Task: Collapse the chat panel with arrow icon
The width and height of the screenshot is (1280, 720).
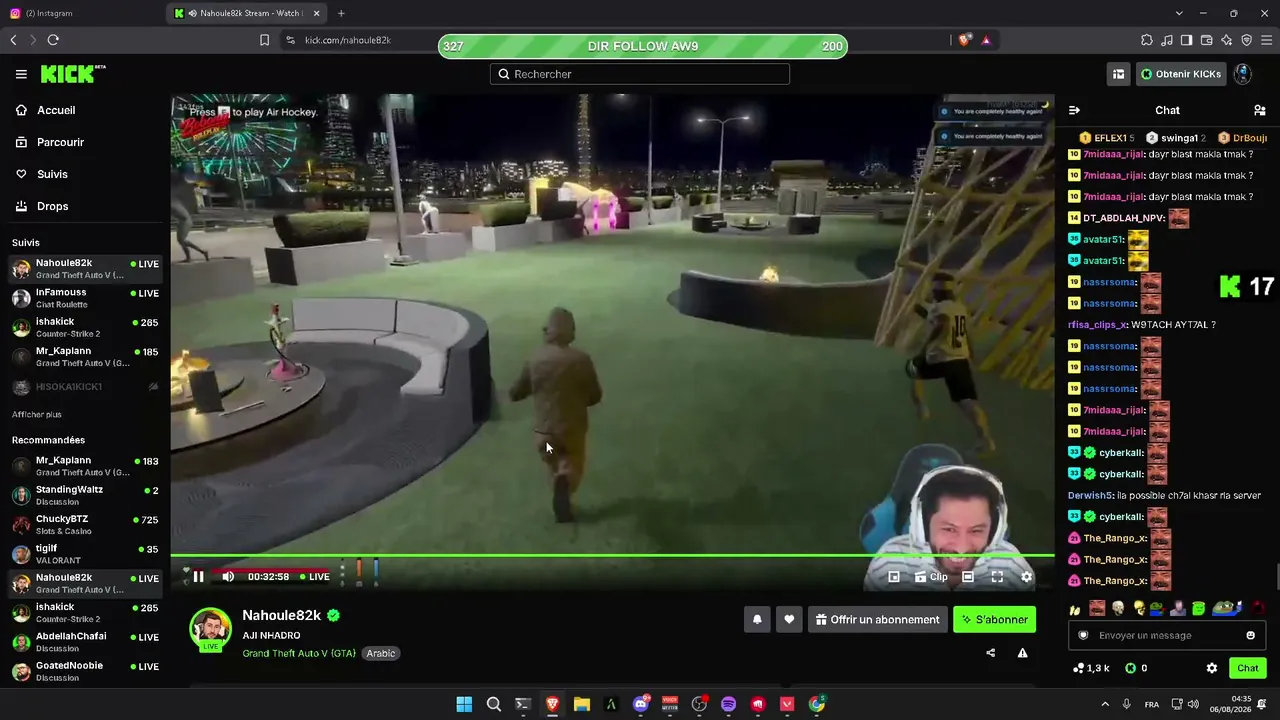Action: tap(1074, 110)
